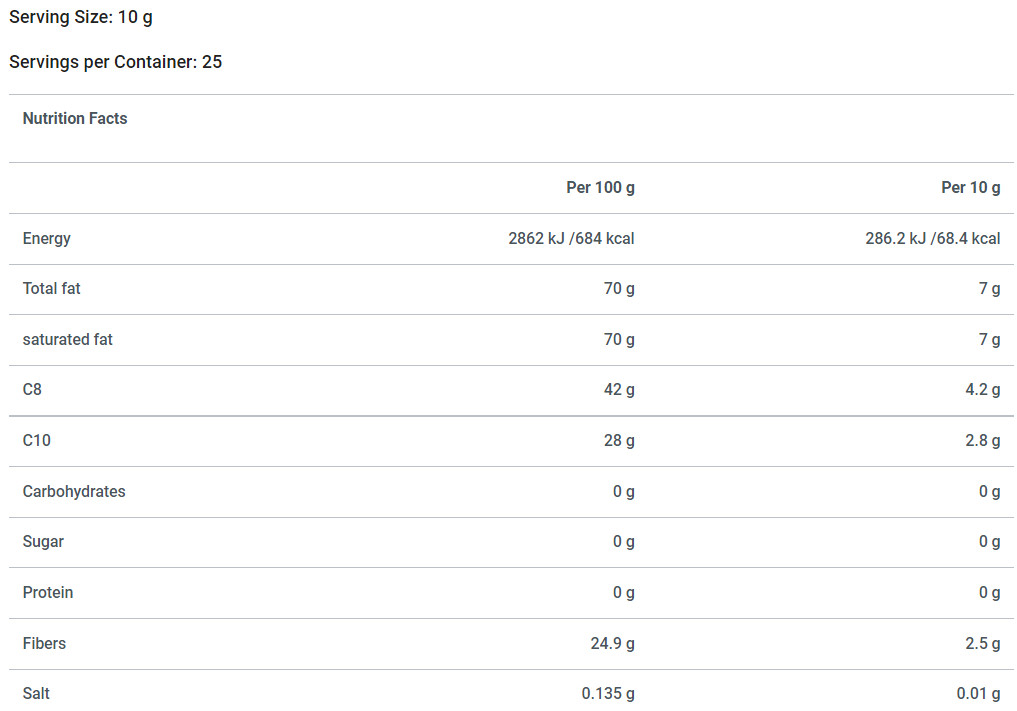1017x711 pixels.
Task: Click the 286.2 kJ /68.4 kcal value
Action: pos(933,239)
